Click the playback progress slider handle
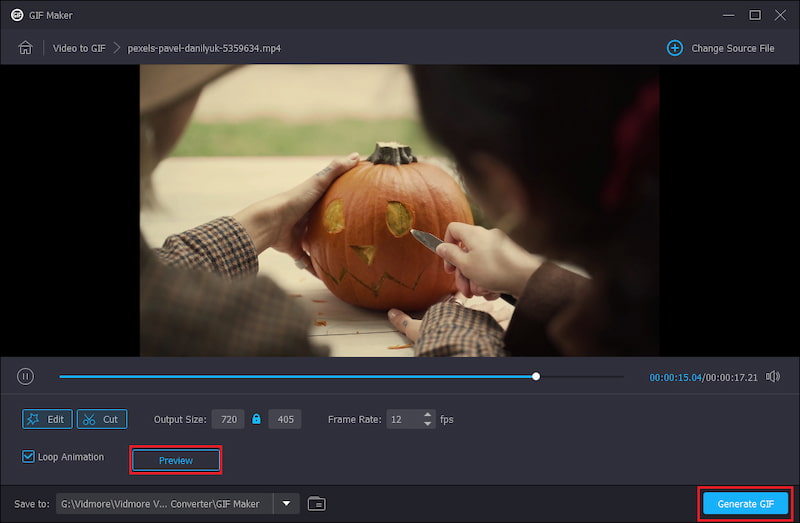Image resolution: width=800 pixels, height=523 pixels. (x=536, y=377)
